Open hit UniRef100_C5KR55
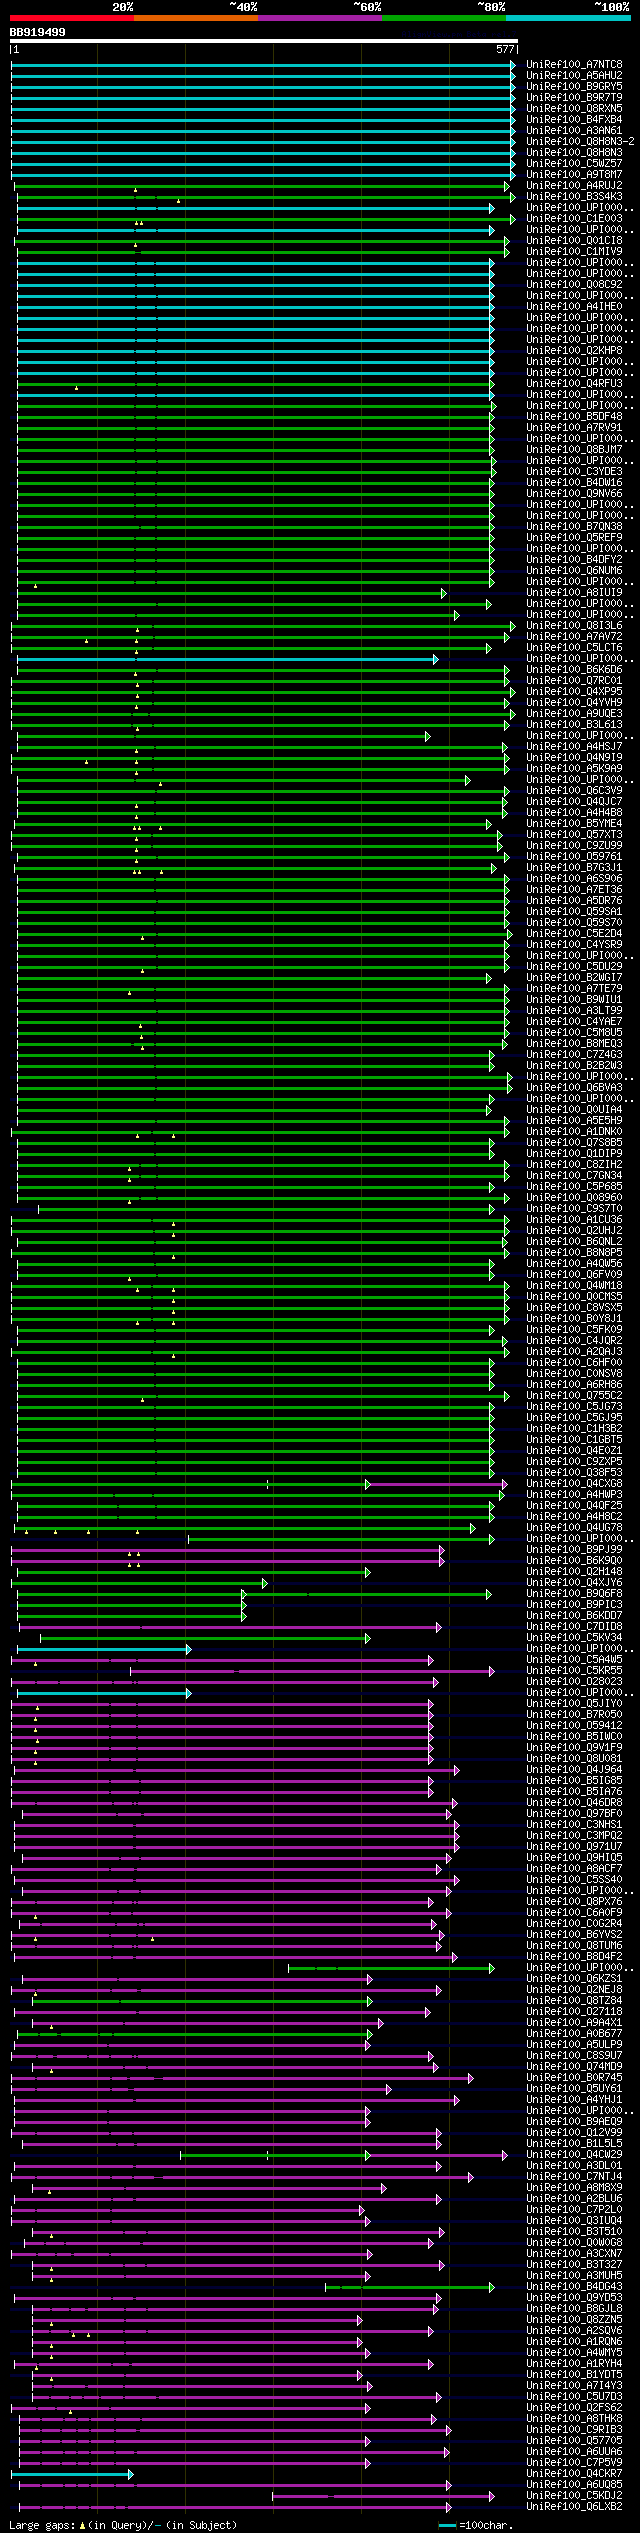Viewport: 640px width, 2533px height. coord(574,1670)
